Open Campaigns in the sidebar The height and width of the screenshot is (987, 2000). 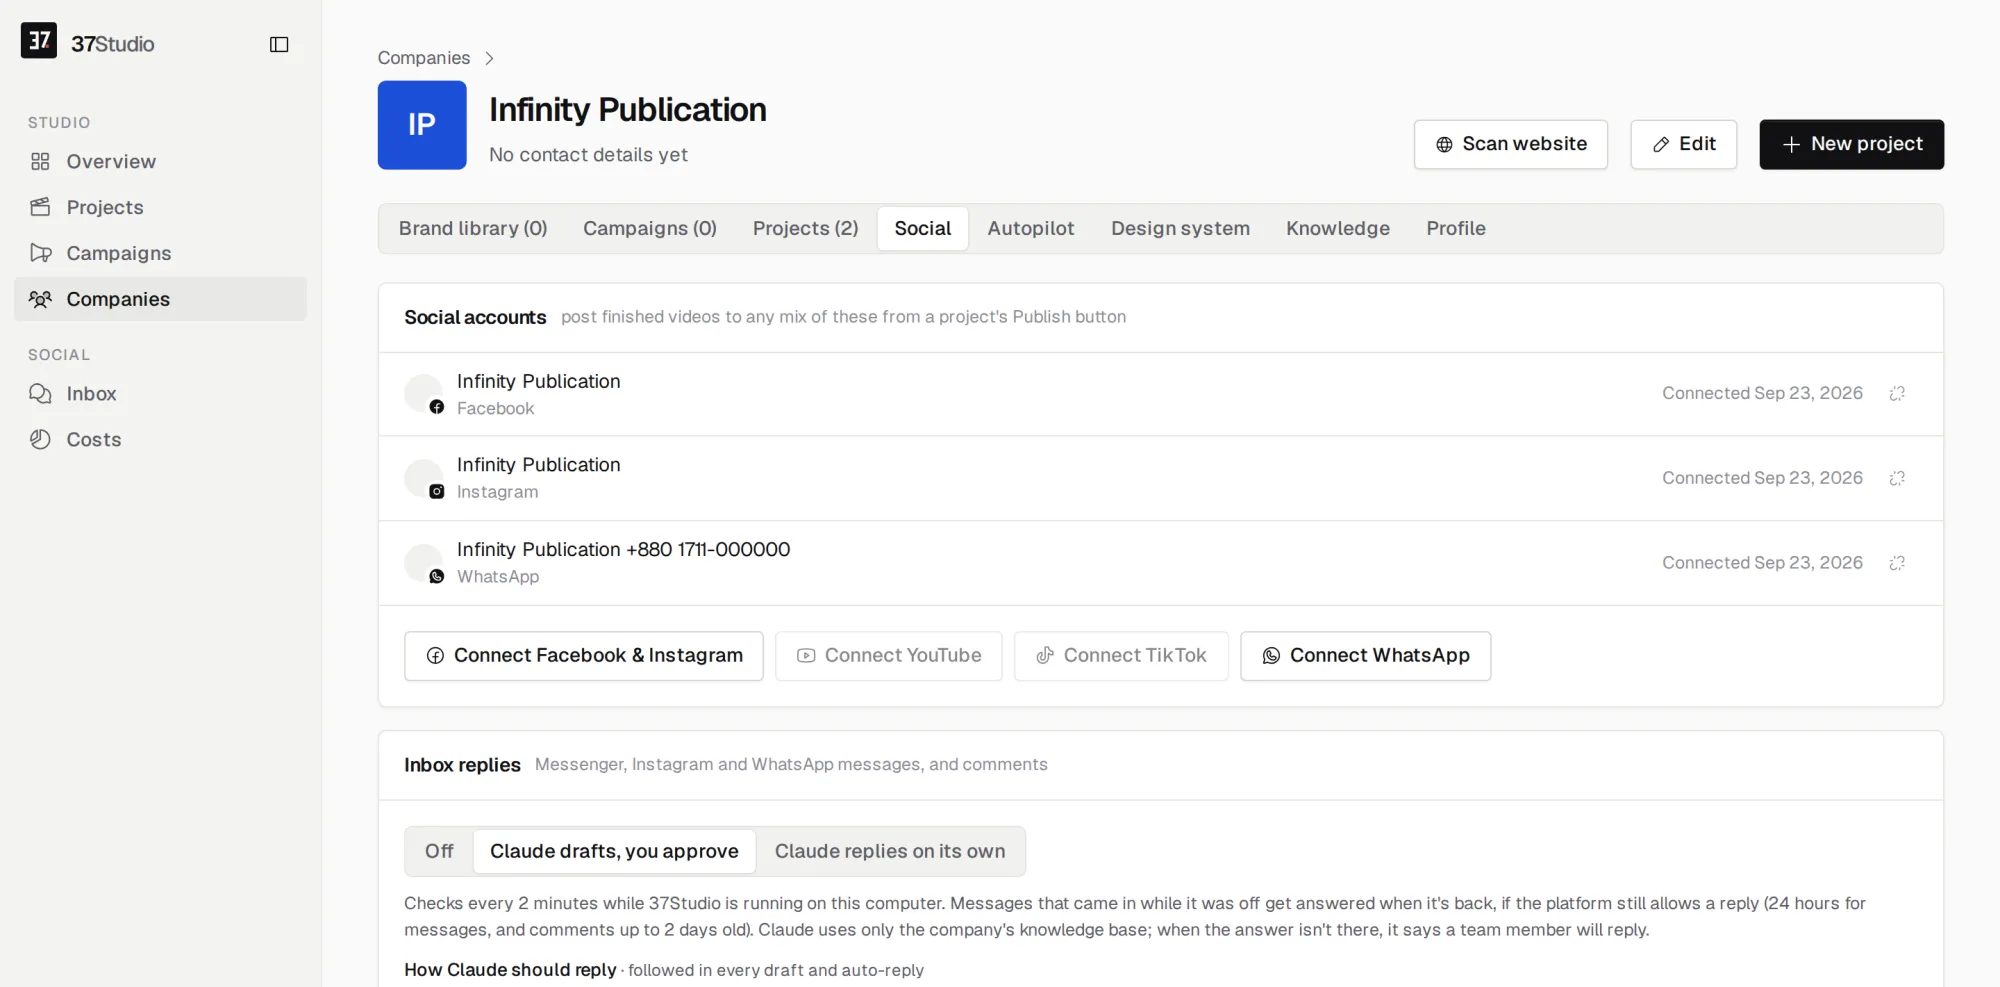(x=160, y=253)
